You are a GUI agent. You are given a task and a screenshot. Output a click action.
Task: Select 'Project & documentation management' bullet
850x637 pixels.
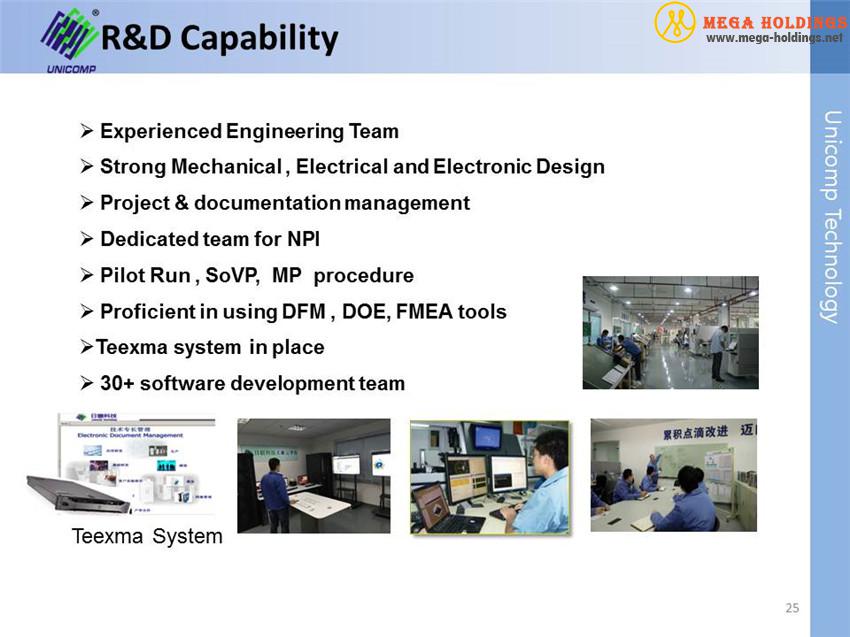pyautogui.click(x=285, y=203)
